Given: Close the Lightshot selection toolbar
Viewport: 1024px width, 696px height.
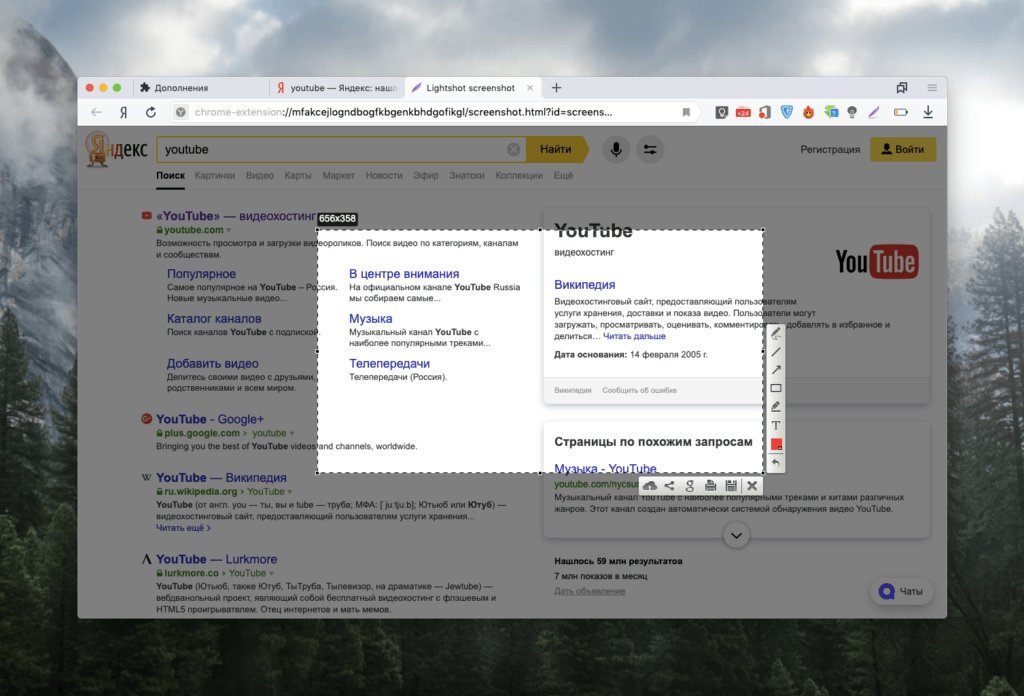Looking at the screenshot, I should coord(752,486).
